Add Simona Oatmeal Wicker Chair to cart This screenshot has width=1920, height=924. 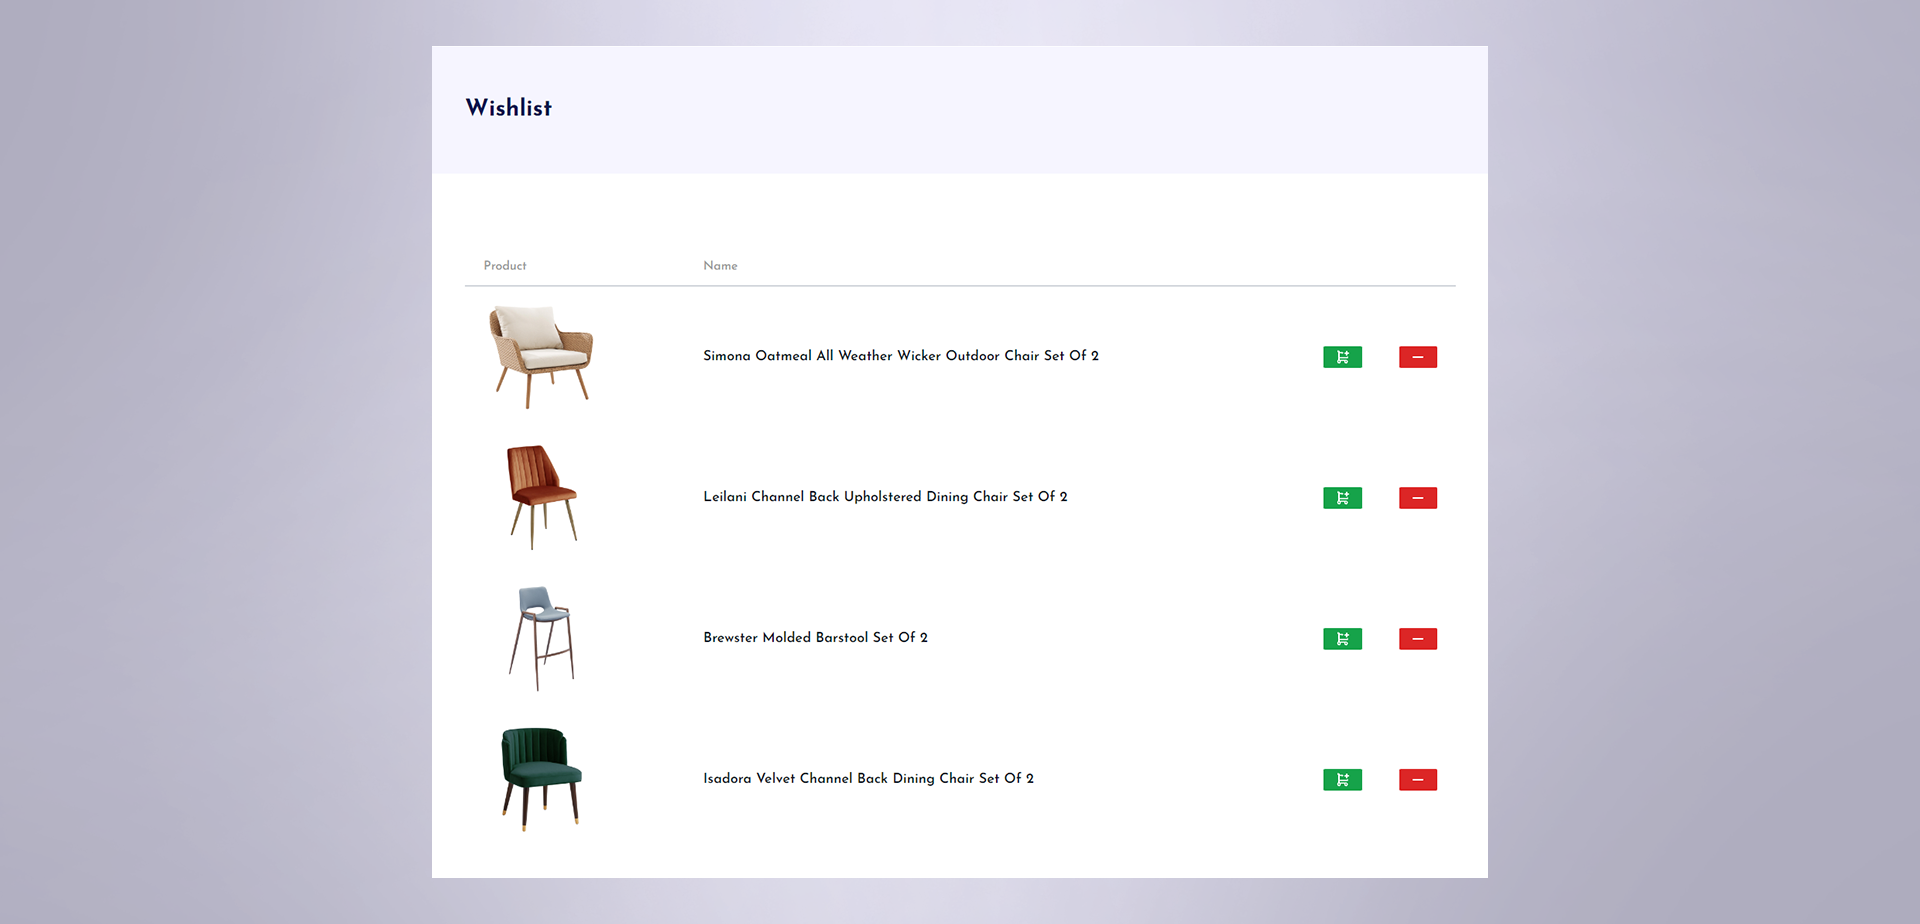[x=1342, y=356]
